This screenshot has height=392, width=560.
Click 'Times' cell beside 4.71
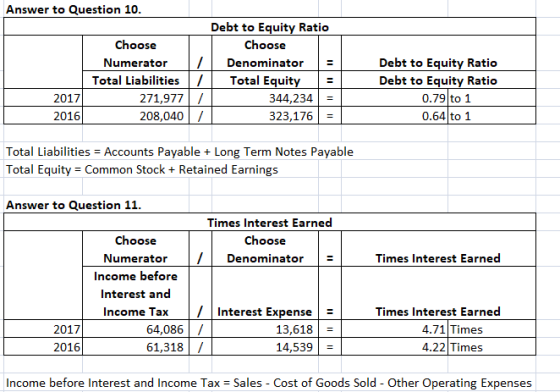click(x=492, y=329)
